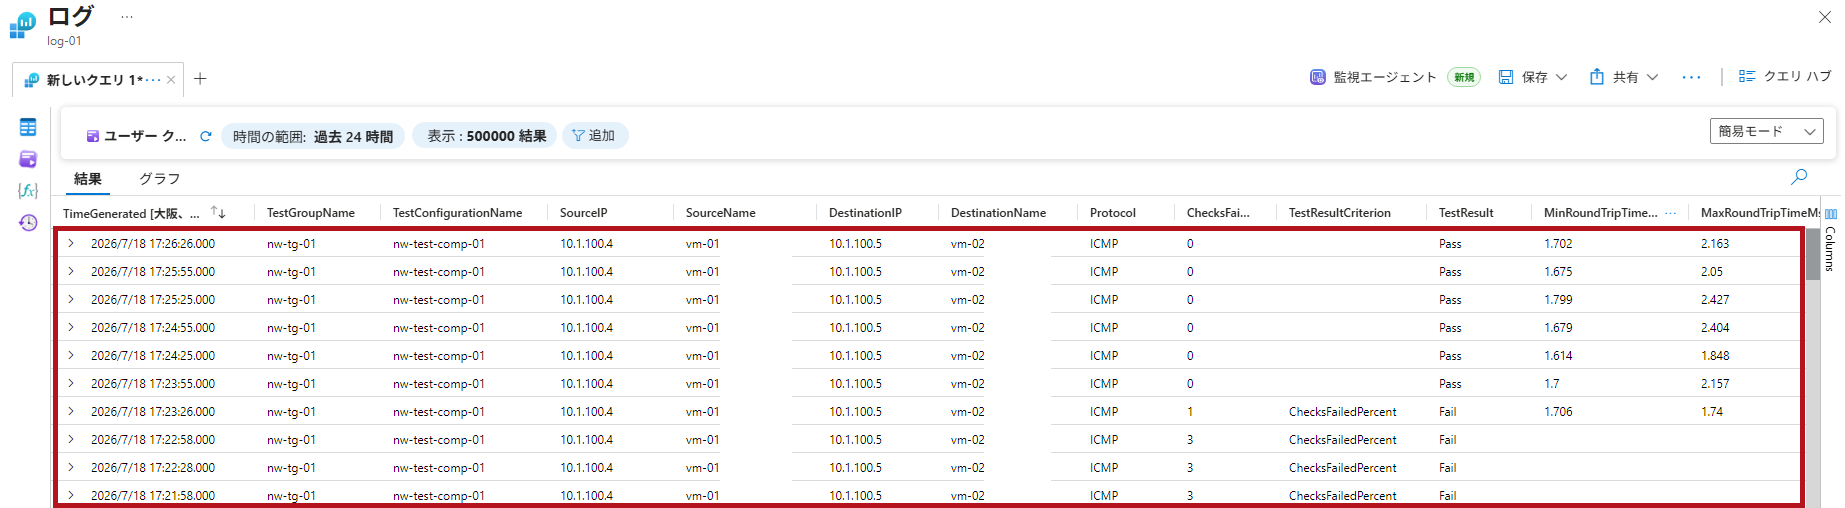Open the 簡易モード dropdown
The width and height of the screenshot is (1845, 508).
click(1766, 131)
